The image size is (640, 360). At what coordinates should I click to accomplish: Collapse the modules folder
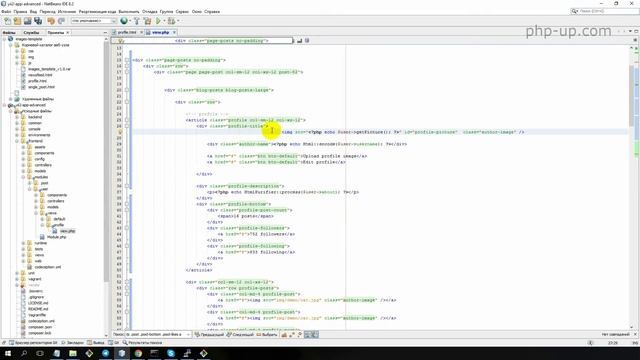[x=24, y=177]
